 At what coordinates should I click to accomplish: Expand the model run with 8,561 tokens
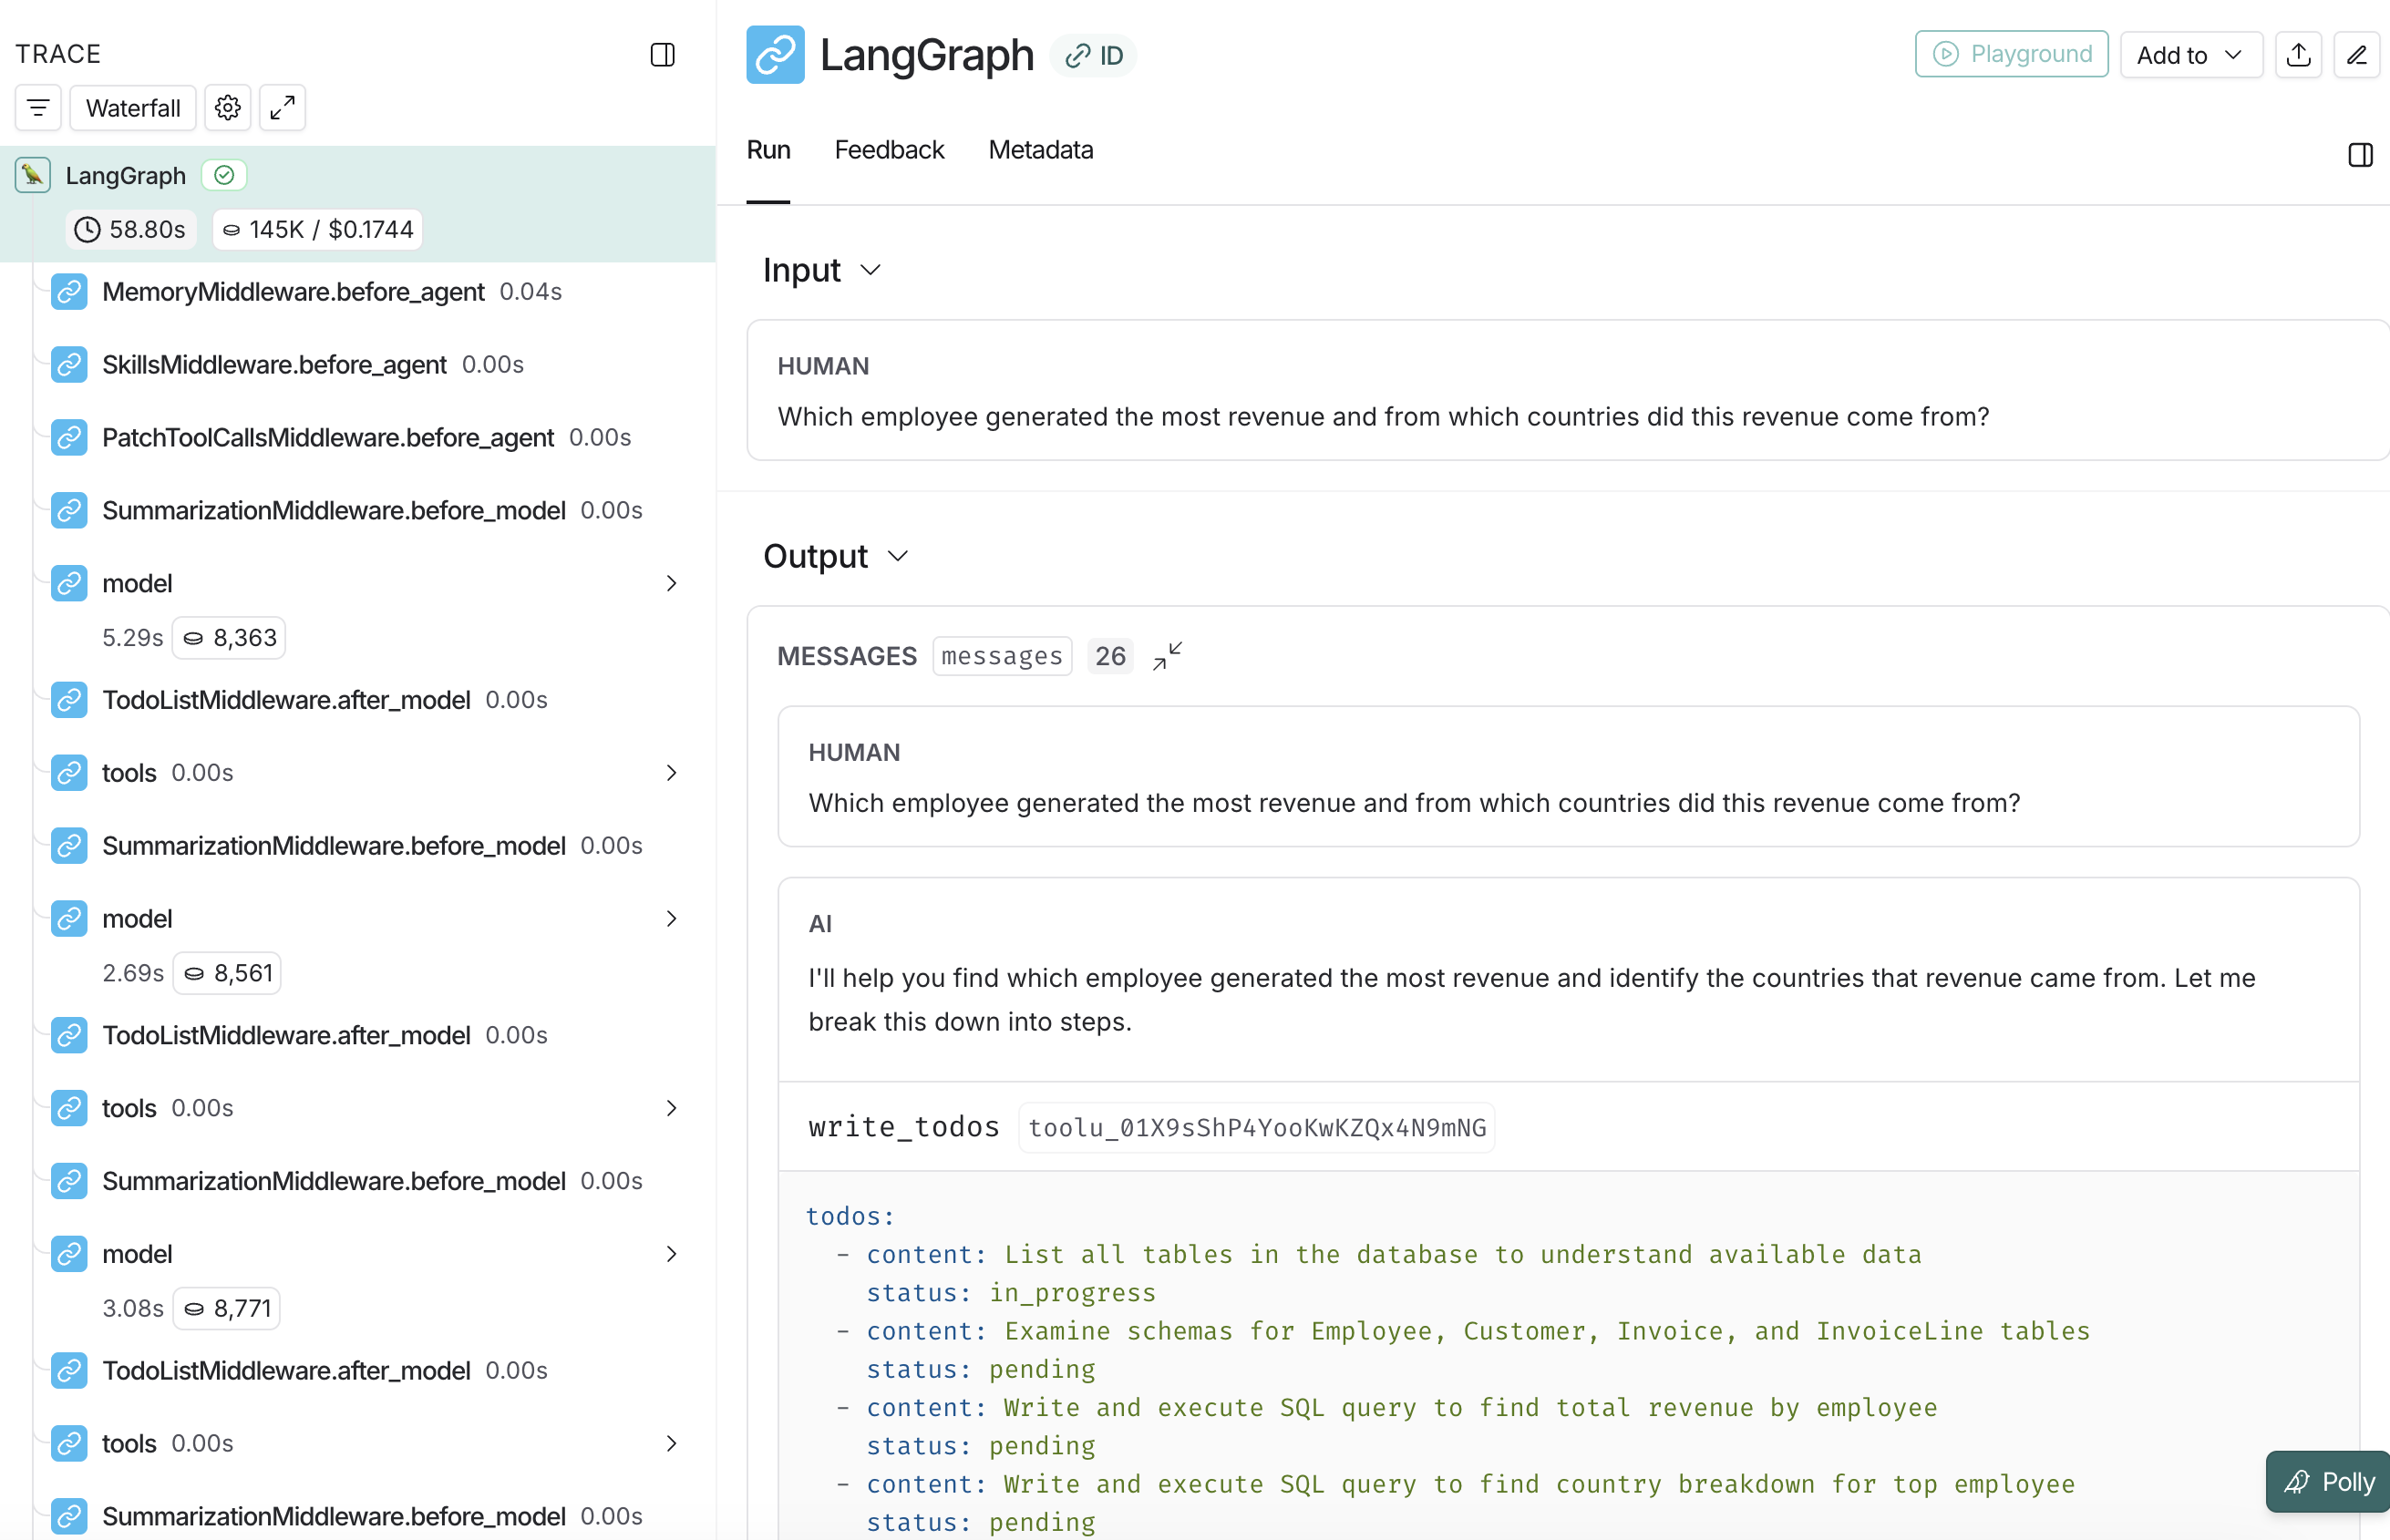[671, 918]
